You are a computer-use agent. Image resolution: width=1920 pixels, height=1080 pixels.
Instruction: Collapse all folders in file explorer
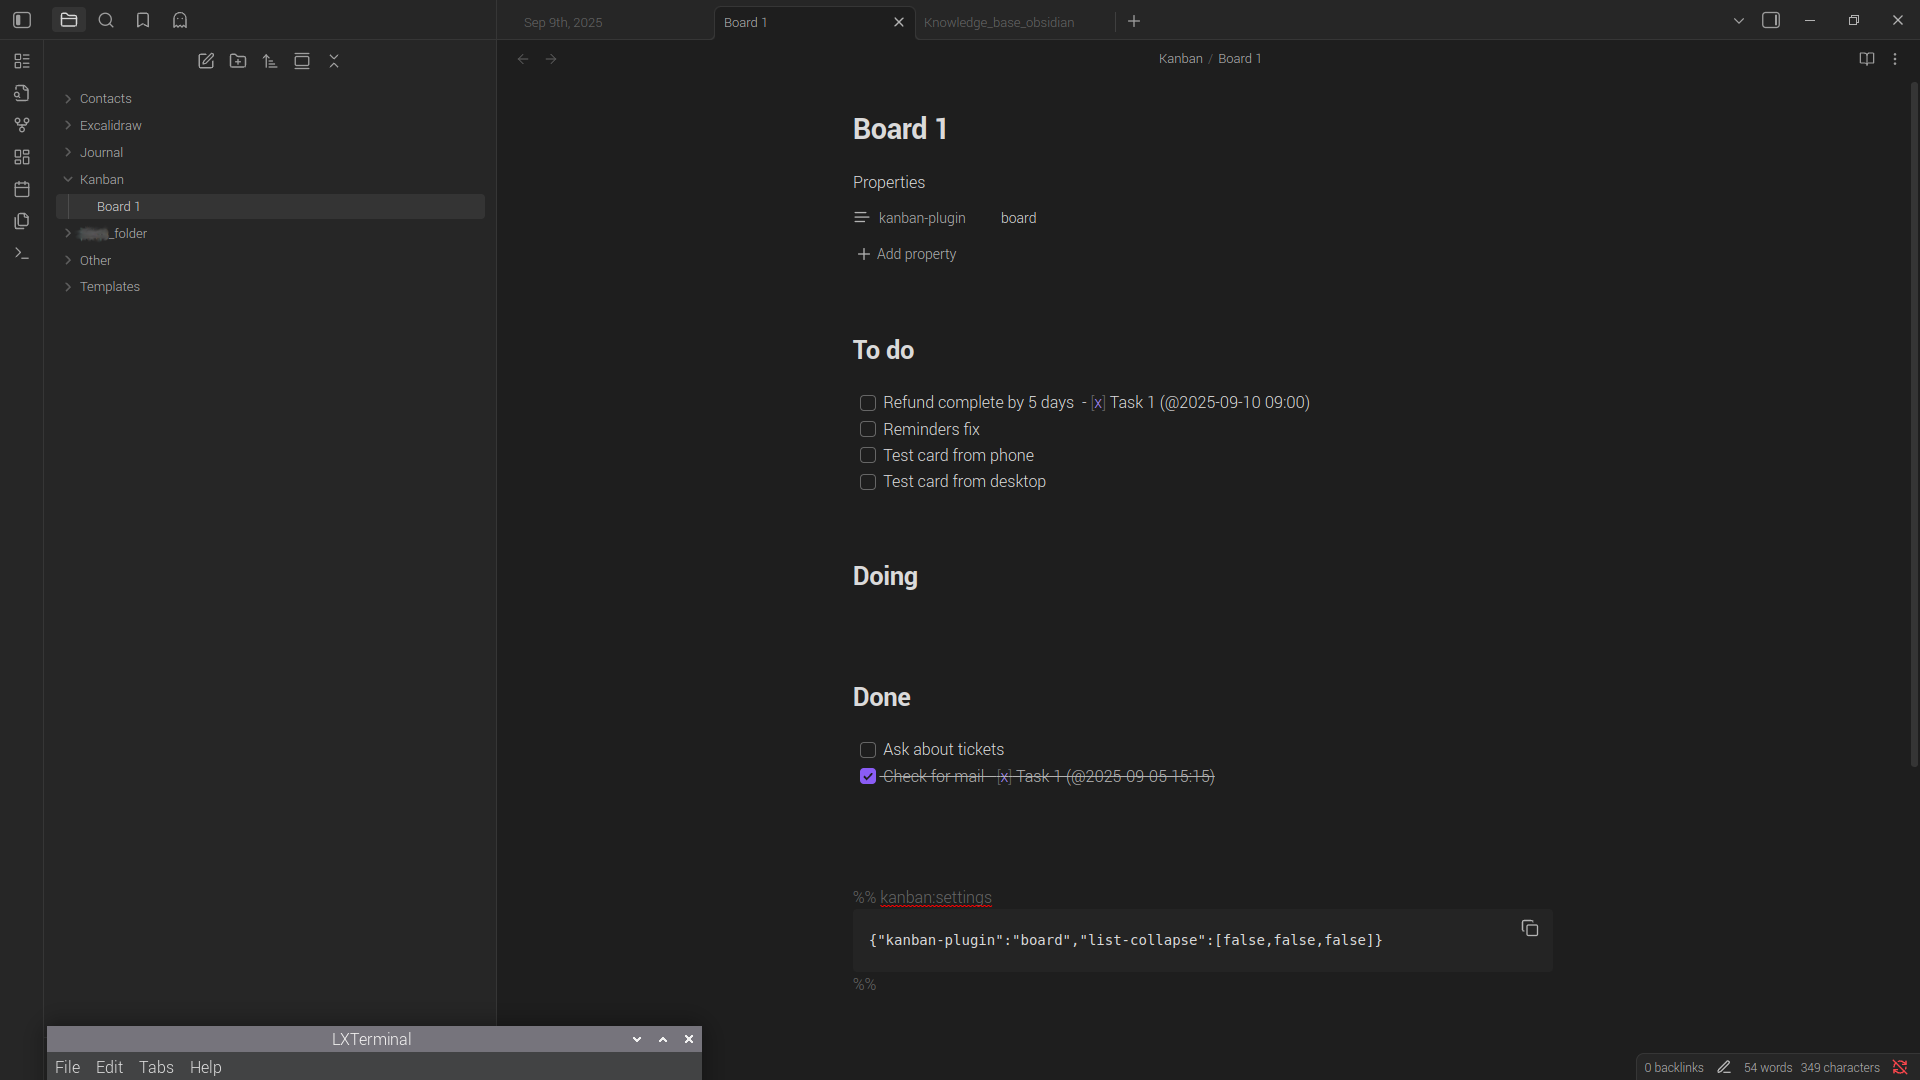tap(334, 61)
